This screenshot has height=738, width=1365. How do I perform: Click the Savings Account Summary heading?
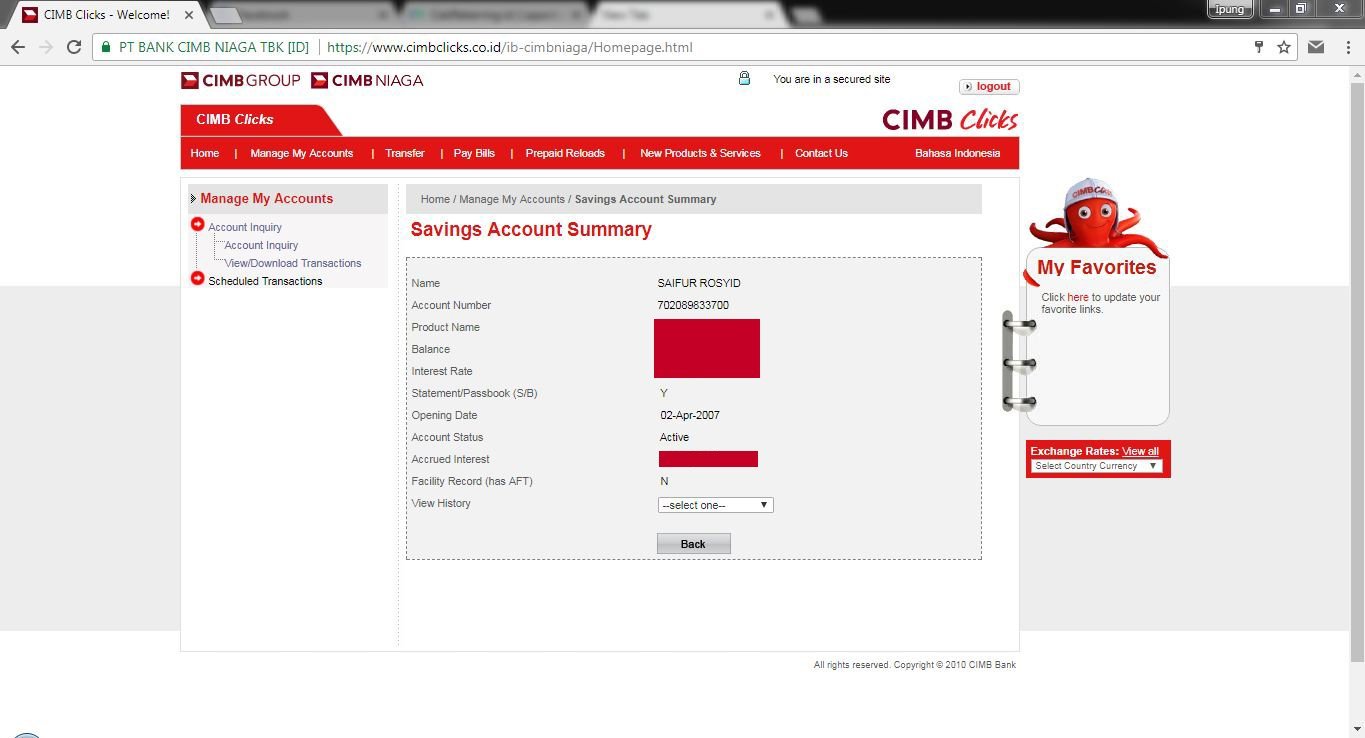point(531,230)
